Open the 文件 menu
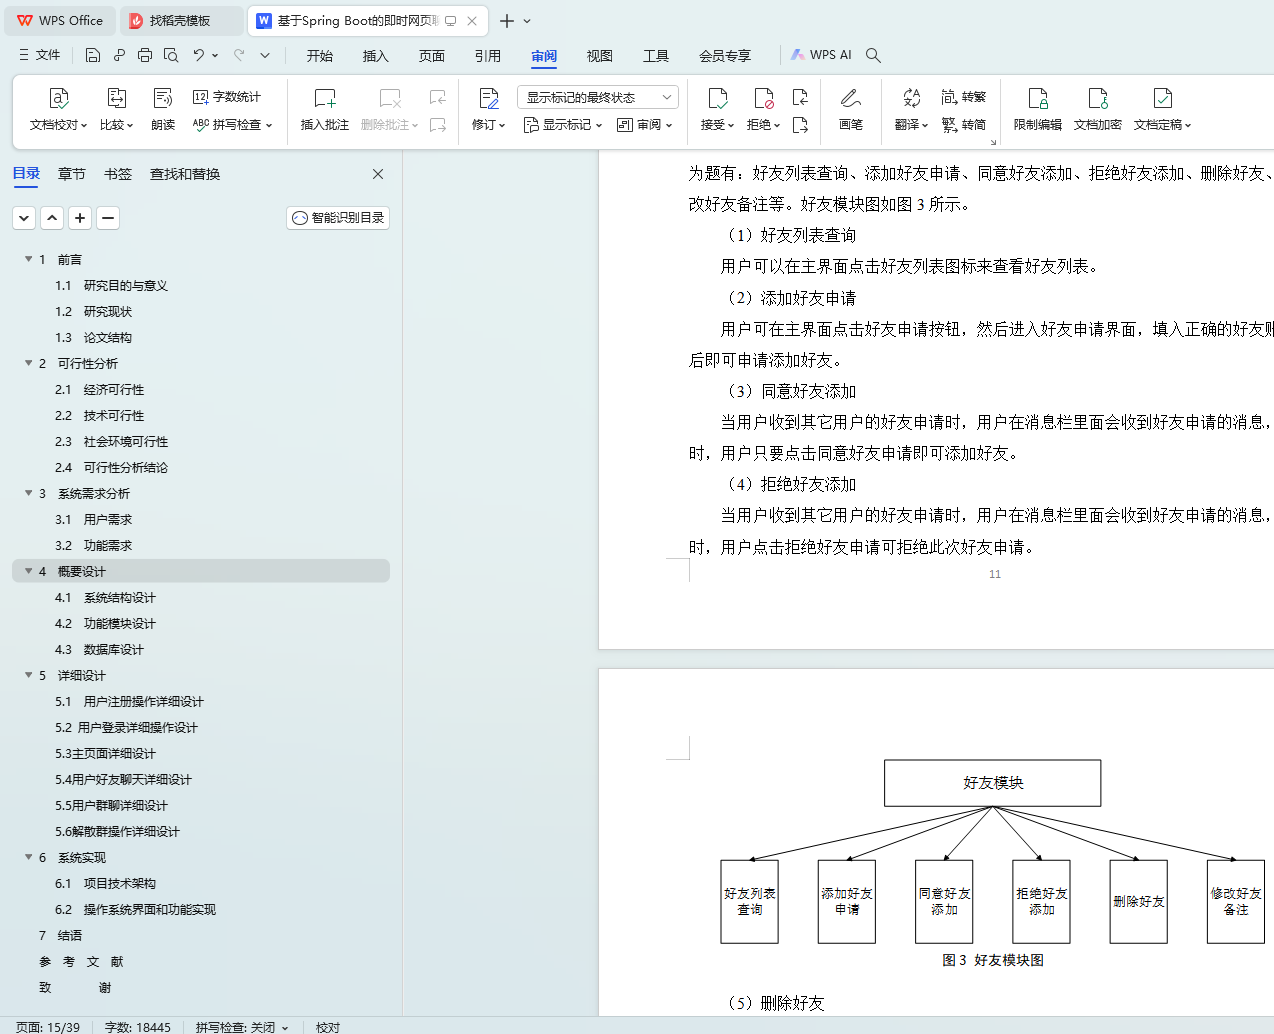Viewport: 1274px width, 1034px height. (x=40, y=55)
